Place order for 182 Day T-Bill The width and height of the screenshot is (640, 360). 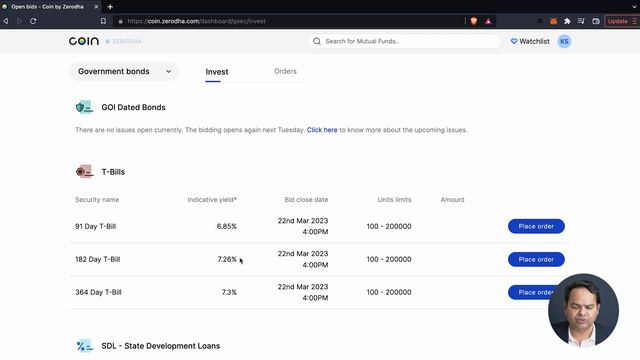click(536, 259)
